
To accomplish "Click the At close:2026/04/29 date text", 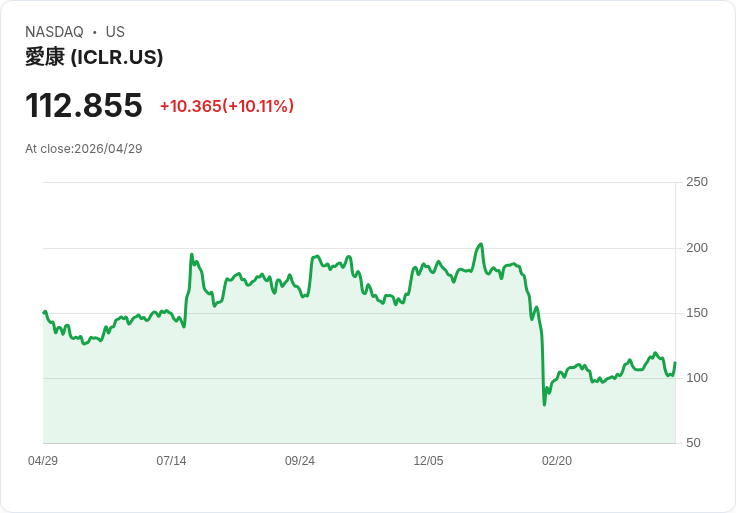I will click(x=84, y=149).
